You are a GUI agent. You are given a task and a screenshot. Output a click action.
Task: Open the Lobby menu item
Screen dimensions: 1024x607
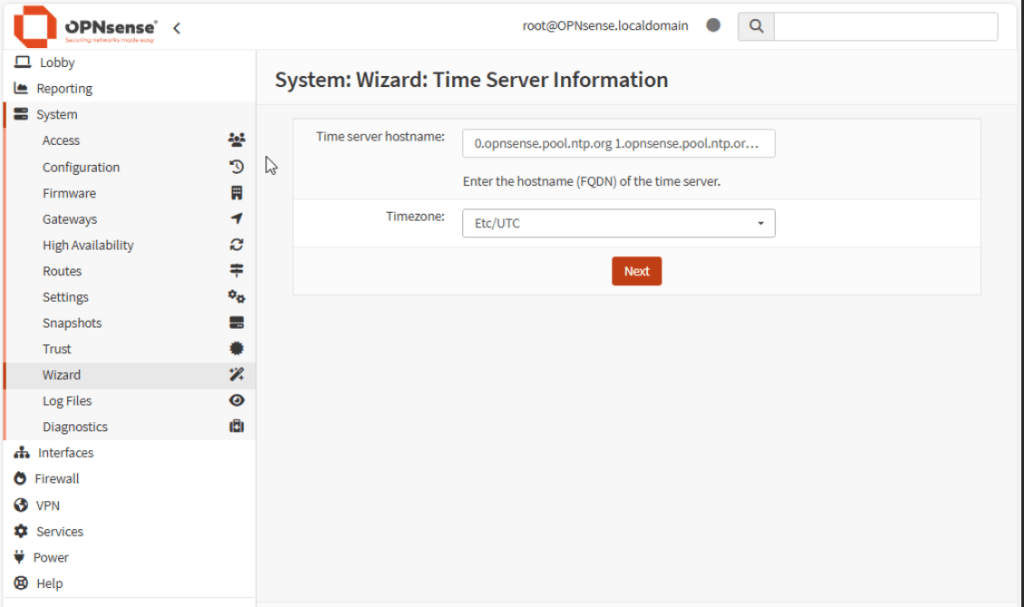57,62
